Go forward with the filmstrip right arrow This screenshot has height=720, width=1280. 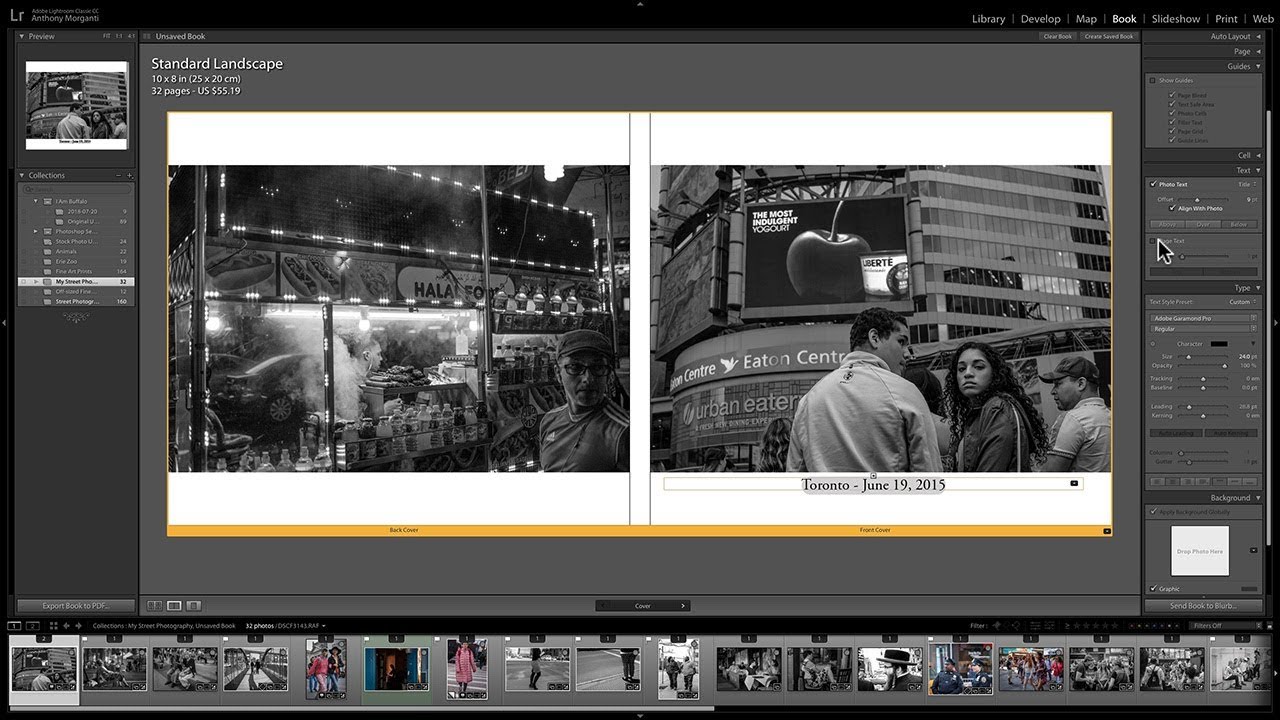point(78,626)
